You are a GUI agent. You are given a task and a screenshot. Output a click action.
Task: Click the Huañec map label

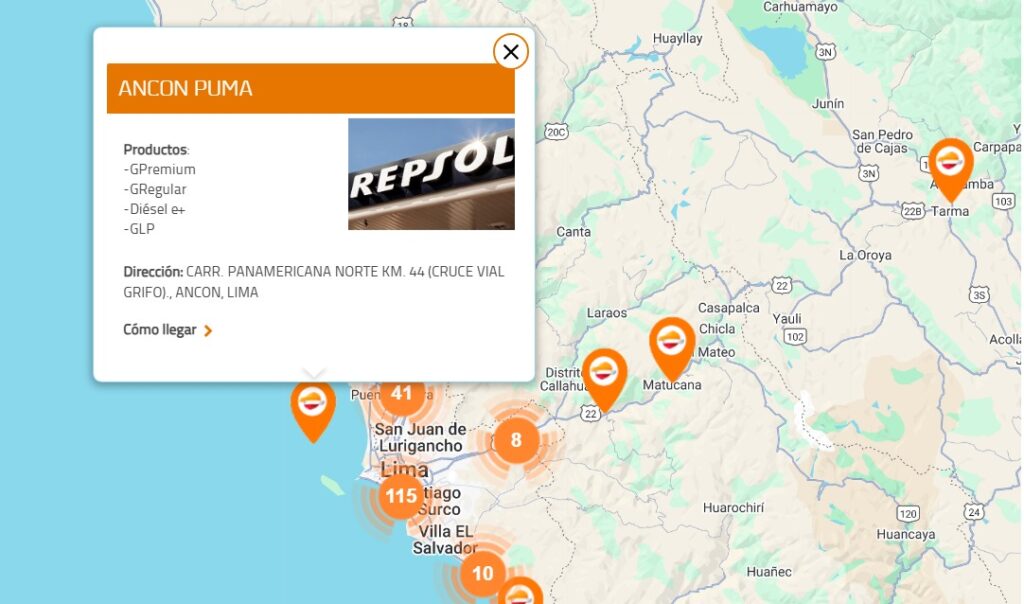point(769,572)
